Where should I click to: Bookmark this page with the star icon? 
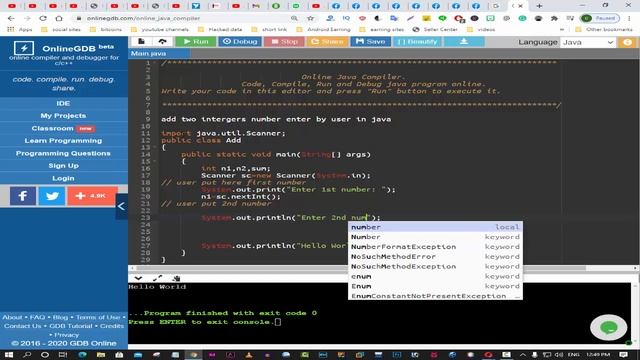(311, 18)
